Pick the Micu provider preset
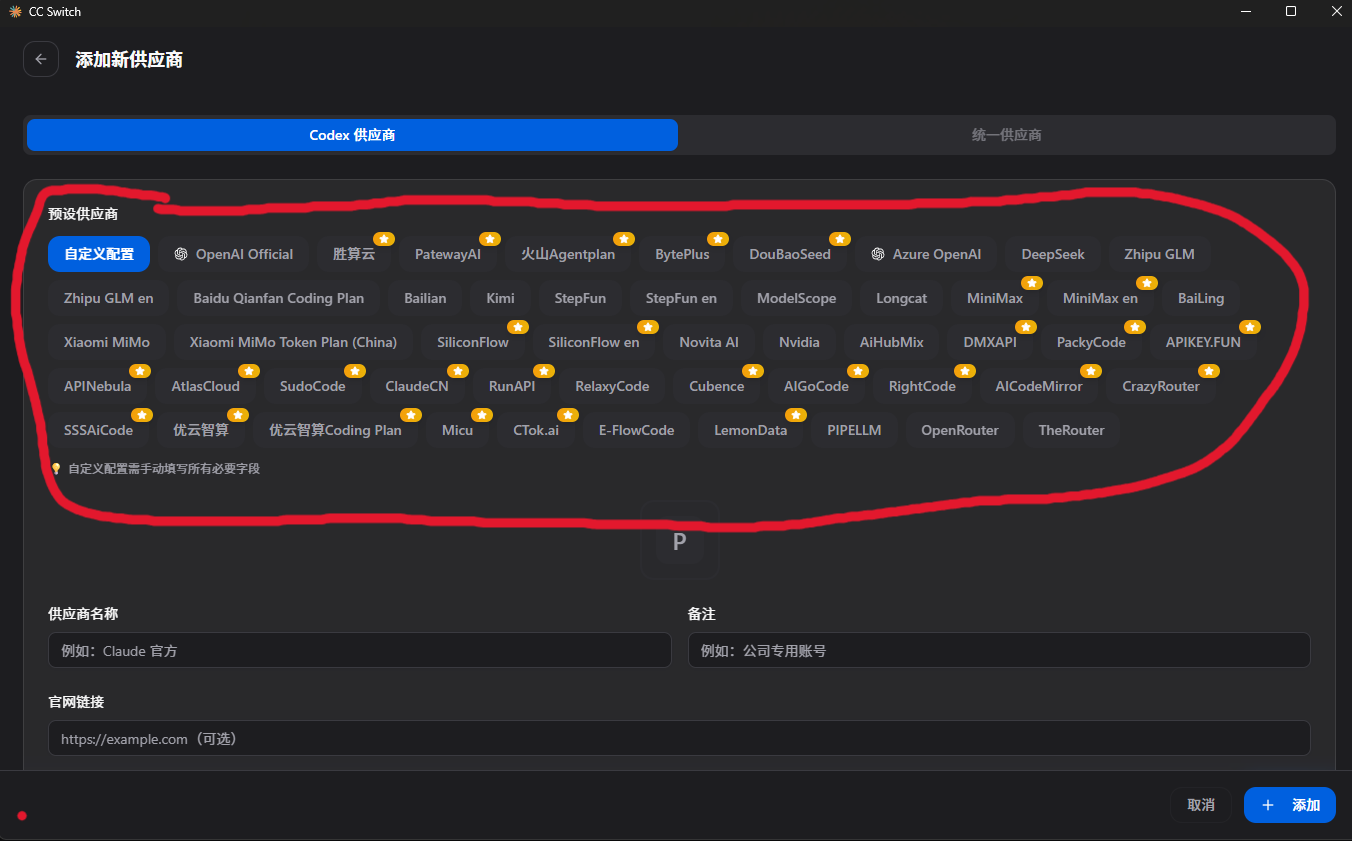The image size is (1352, 841). click(x=457, y=430)
